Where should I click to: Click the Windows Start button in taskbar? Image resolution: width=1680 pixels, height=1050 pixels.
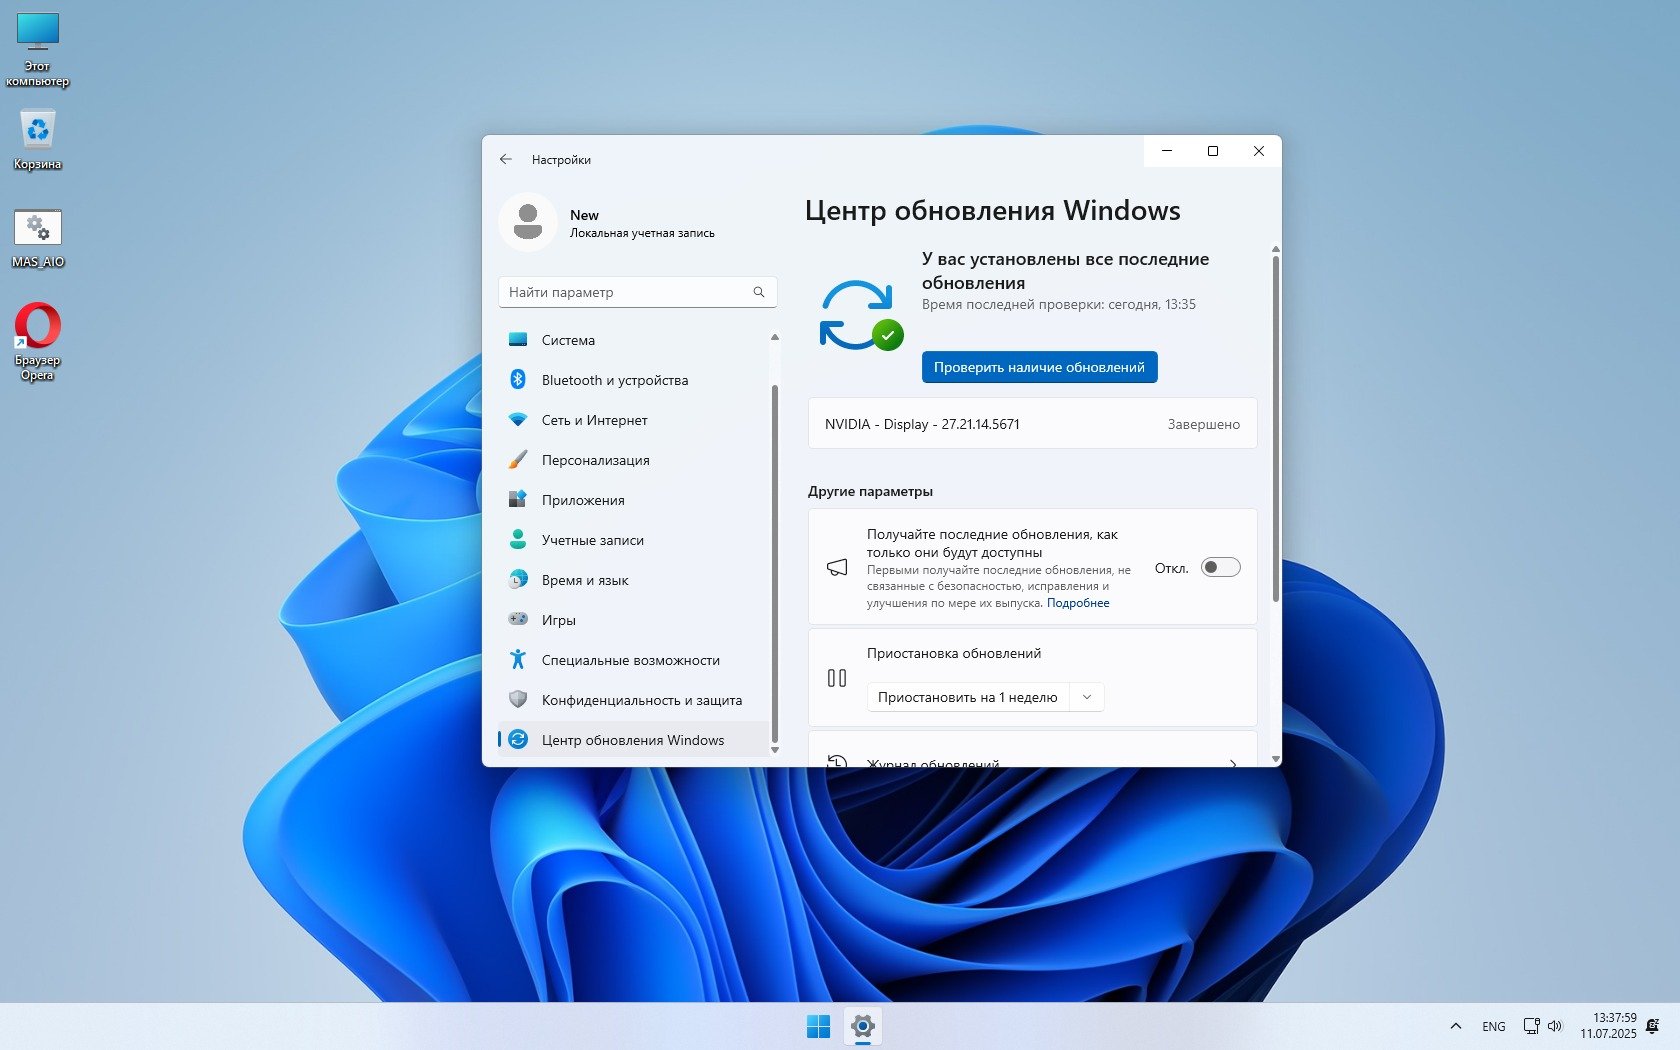click(x=818, y=1026)
